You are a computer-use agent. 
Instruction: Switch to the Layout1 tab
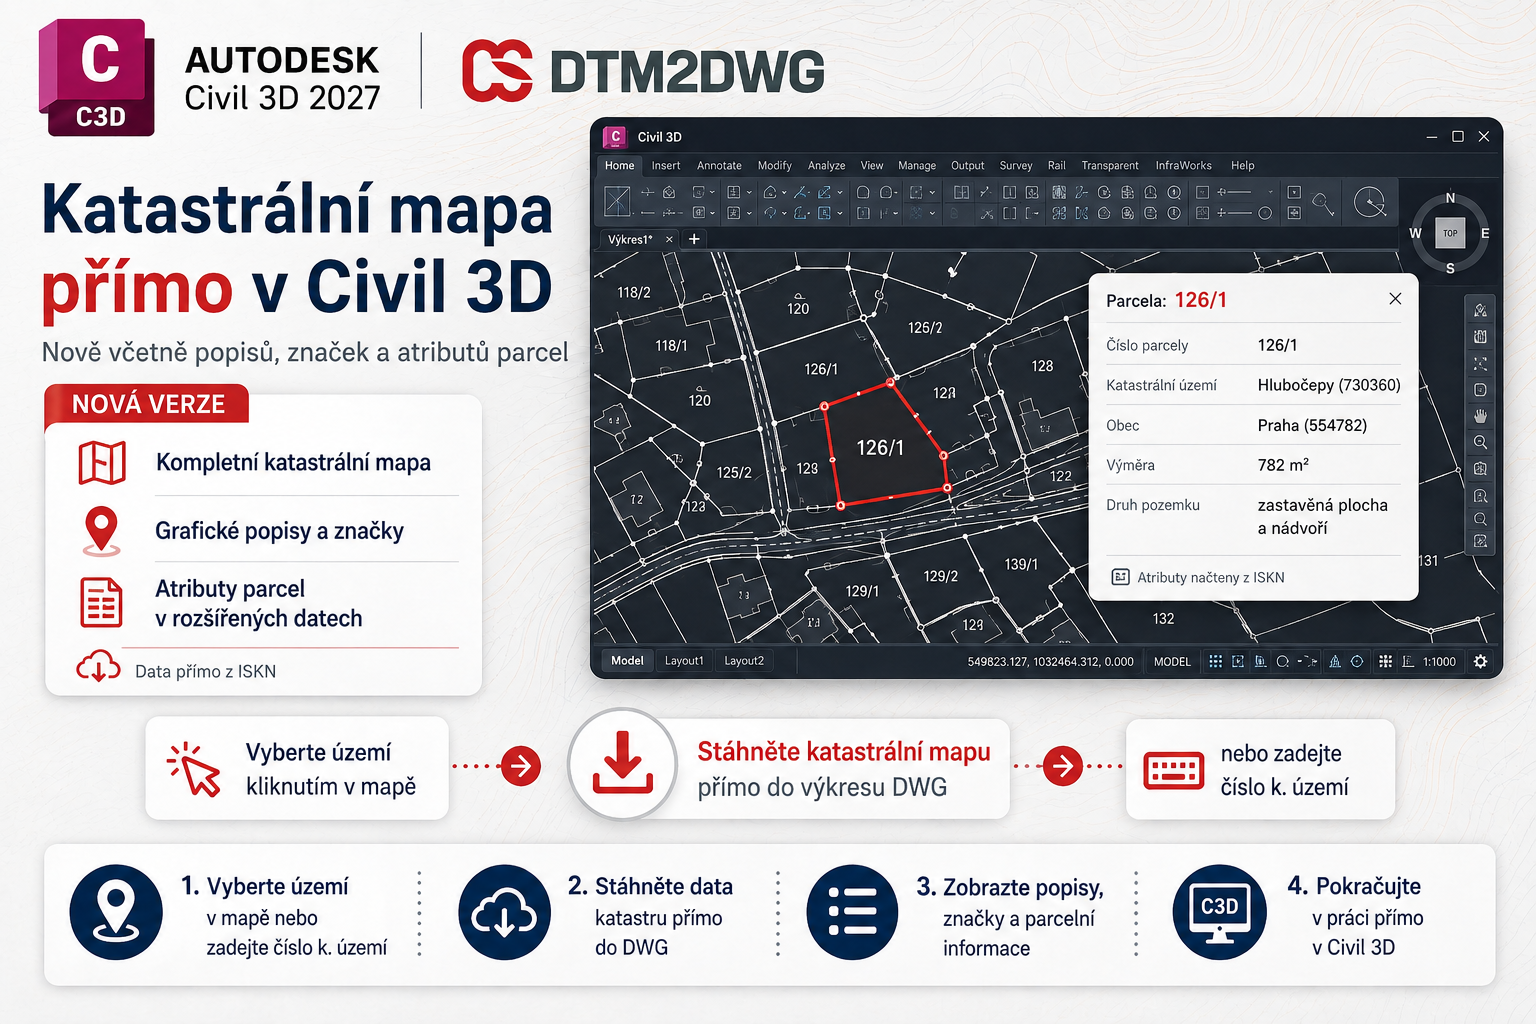click(x=684, y=661)
